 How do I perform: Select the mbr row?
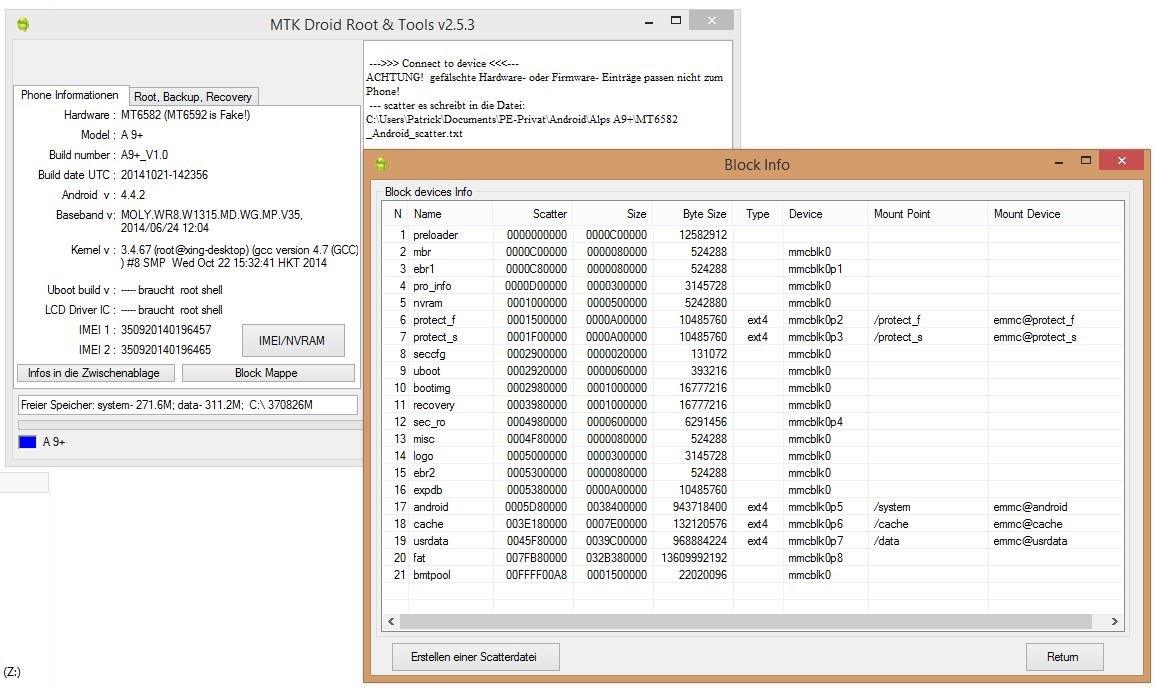pyautogui.click(x=753, y=252)
